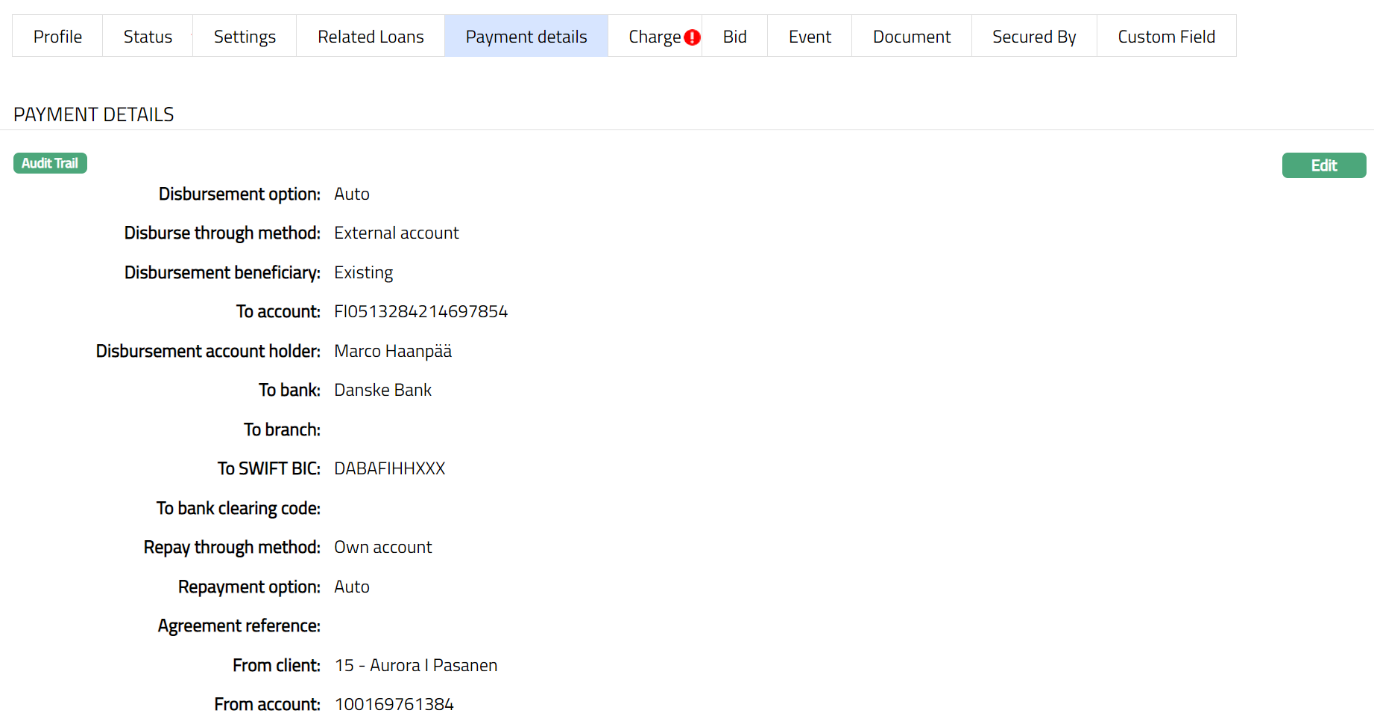Select the Payment details tab
Image resolution: width=1374 pixels, height=728 pixels.
point(526,37)
